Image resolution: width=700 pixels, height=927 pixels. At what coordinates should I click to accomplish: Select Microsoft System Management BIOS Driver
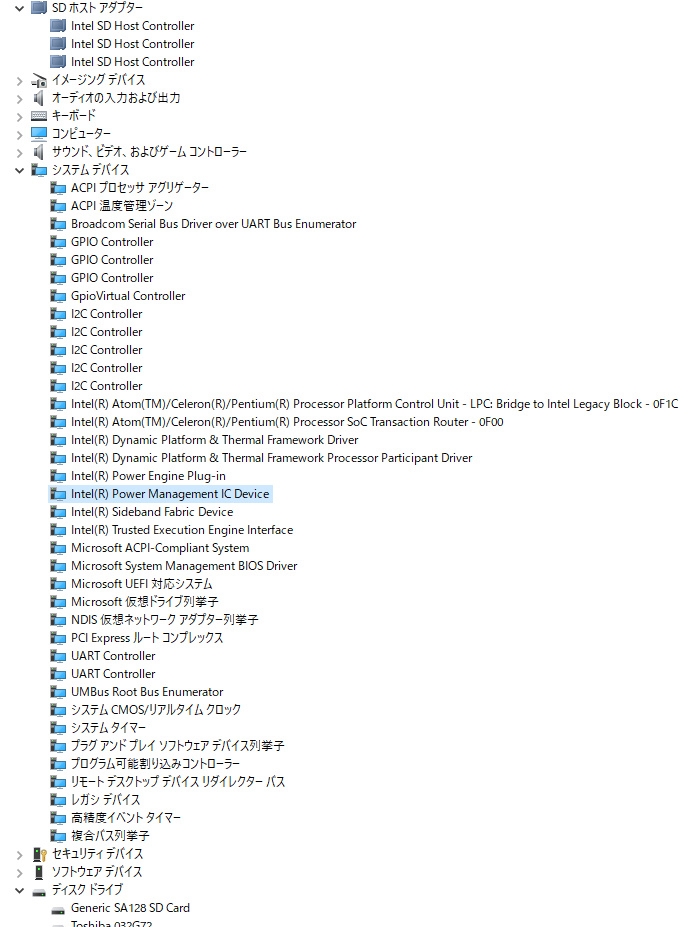point(184,566)
